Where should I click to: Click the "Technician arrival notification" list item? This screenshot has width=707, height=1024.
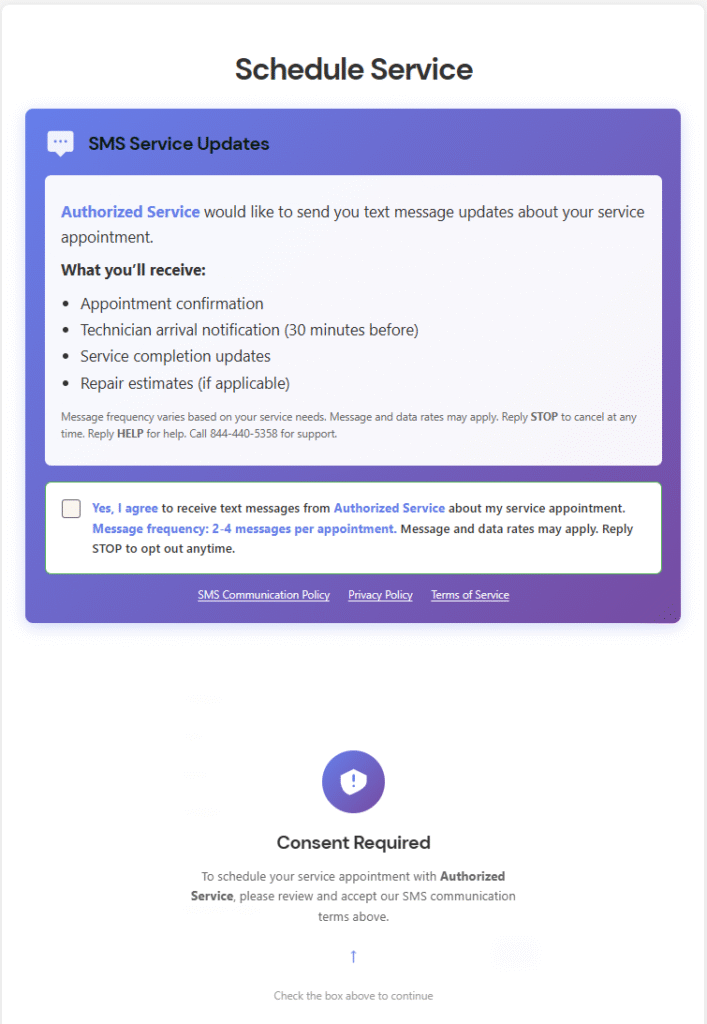tap(249, 330)
